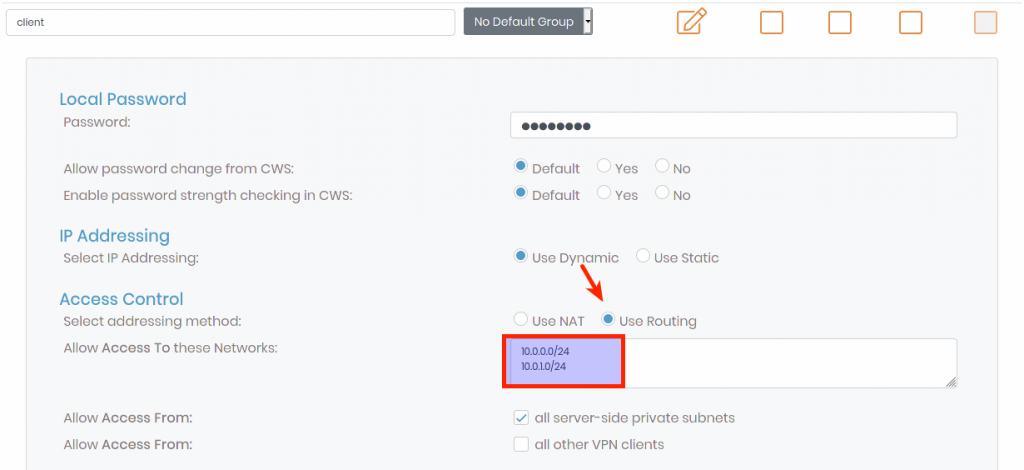
Task: Choose Default for password strength checking in CWS
Action: coord(521,194)
